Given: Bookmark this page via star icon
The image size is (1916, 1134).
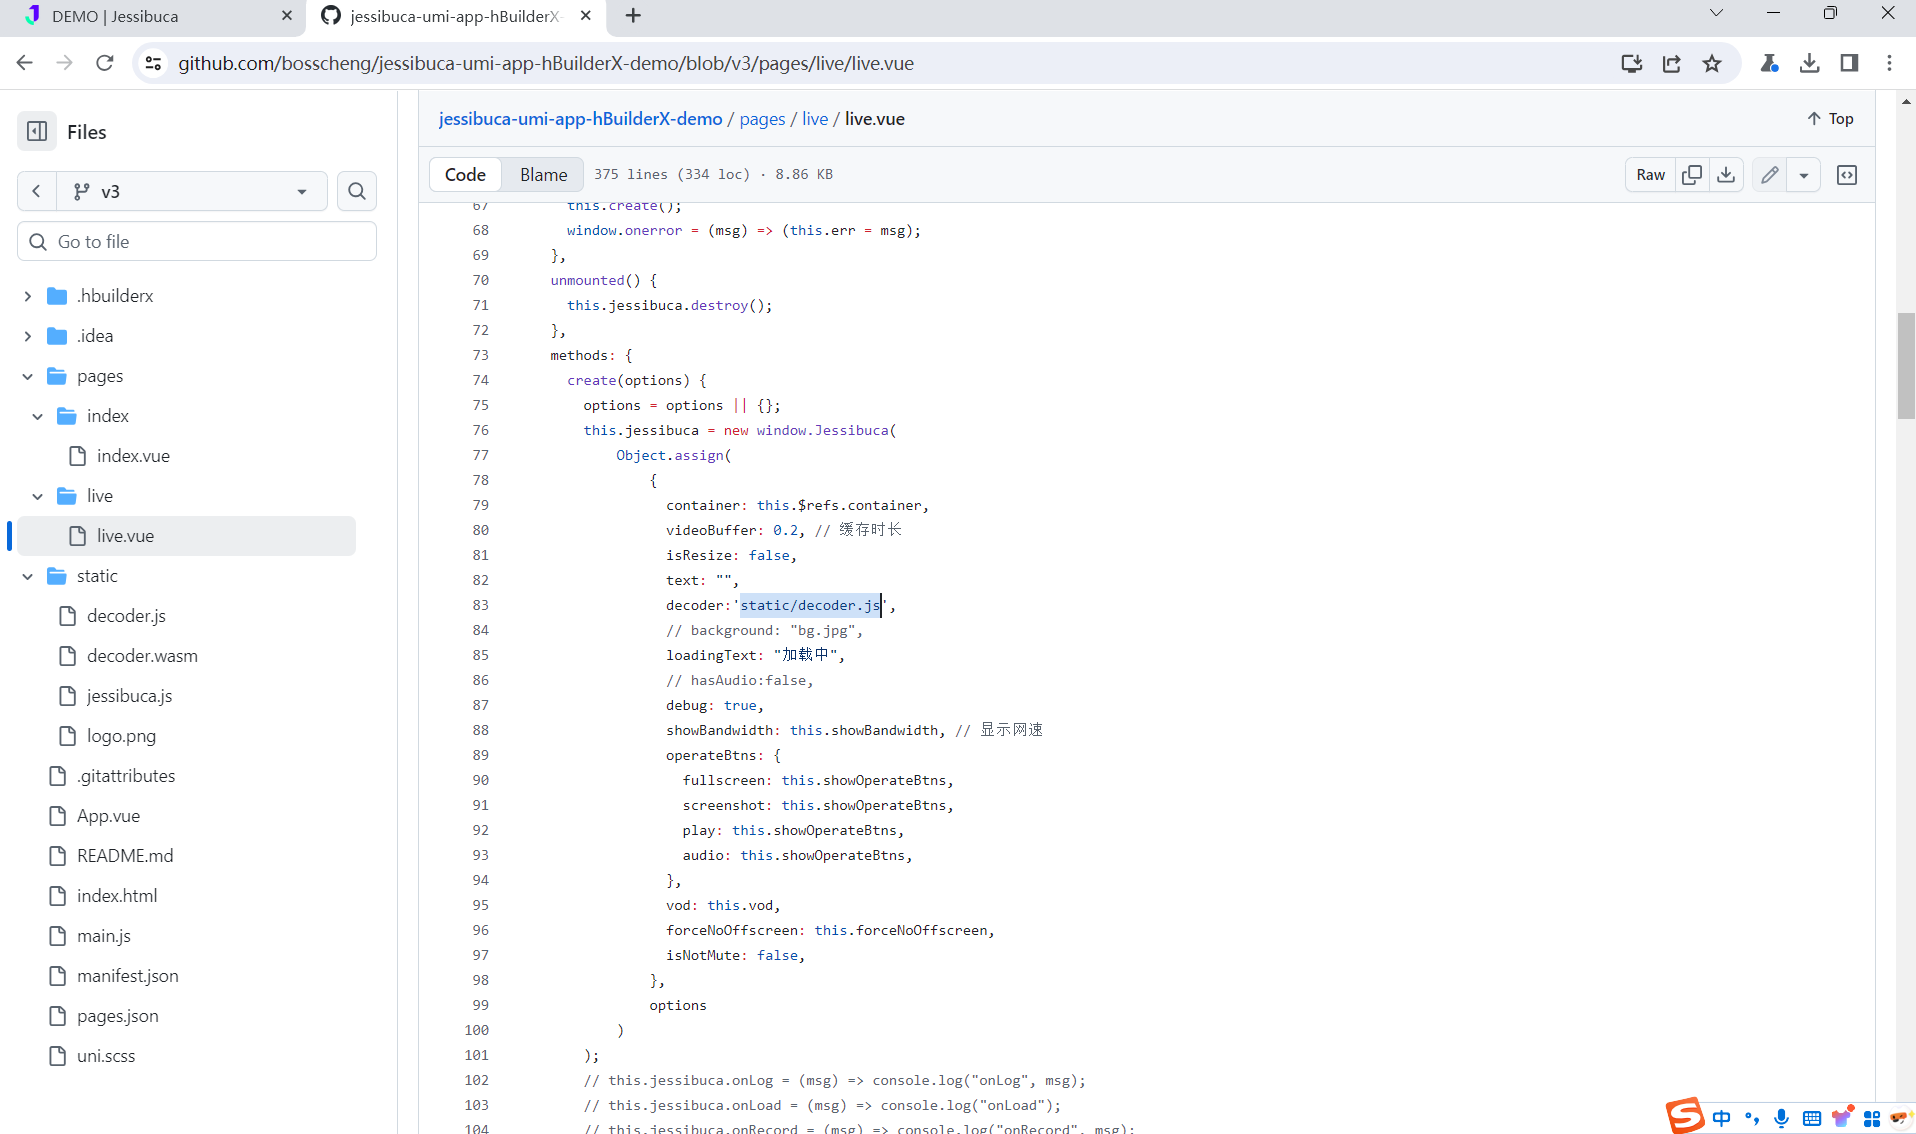Looking at the screenshot, I should point(1712,63).
